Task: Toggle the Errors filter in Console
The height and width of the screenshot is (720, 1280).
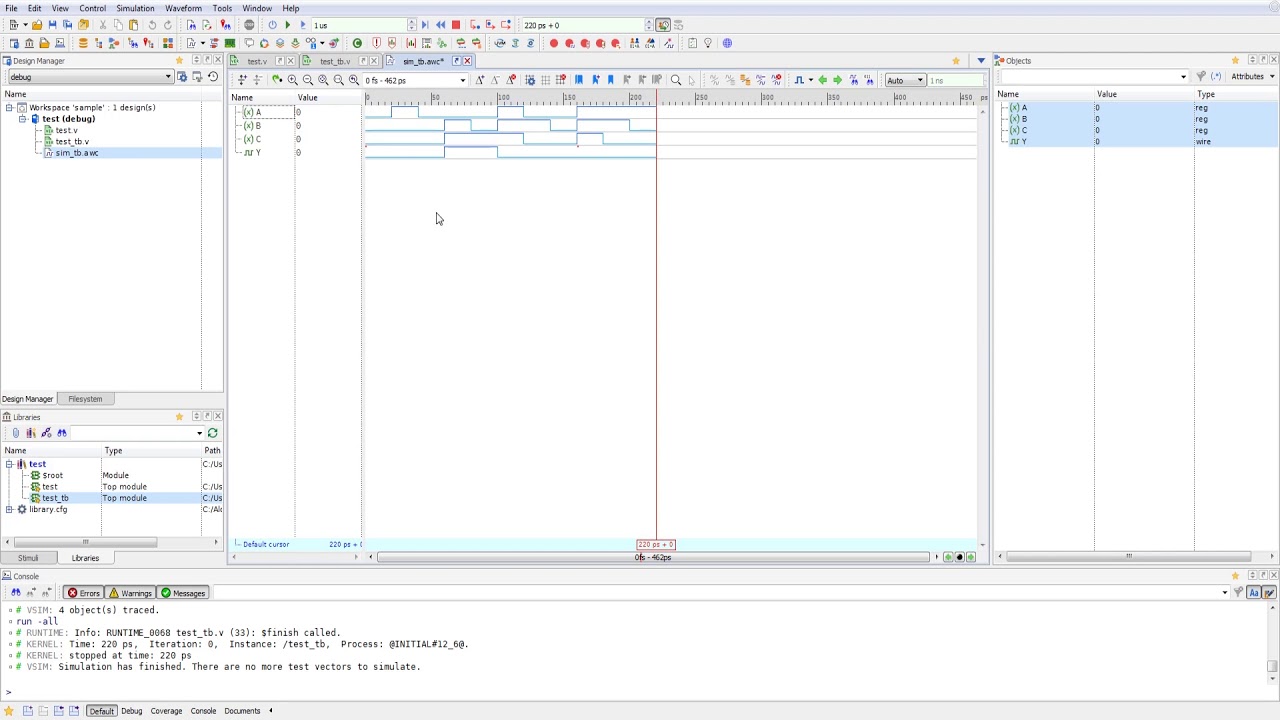Action: (84, 593)
